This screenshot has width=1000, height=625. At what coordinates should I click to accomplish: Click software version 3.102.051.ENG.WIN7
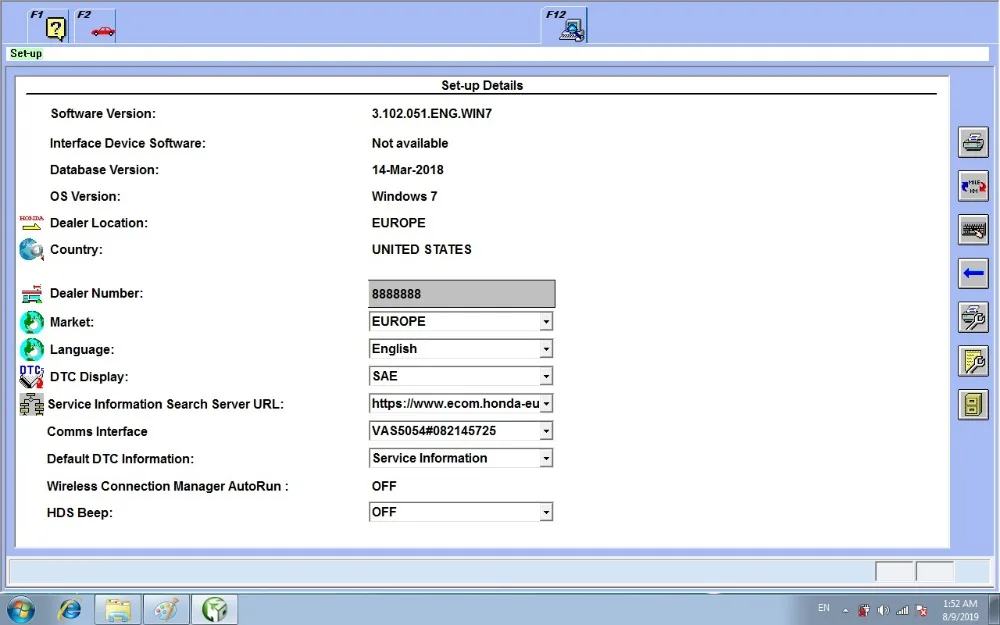tap(432, 114)
